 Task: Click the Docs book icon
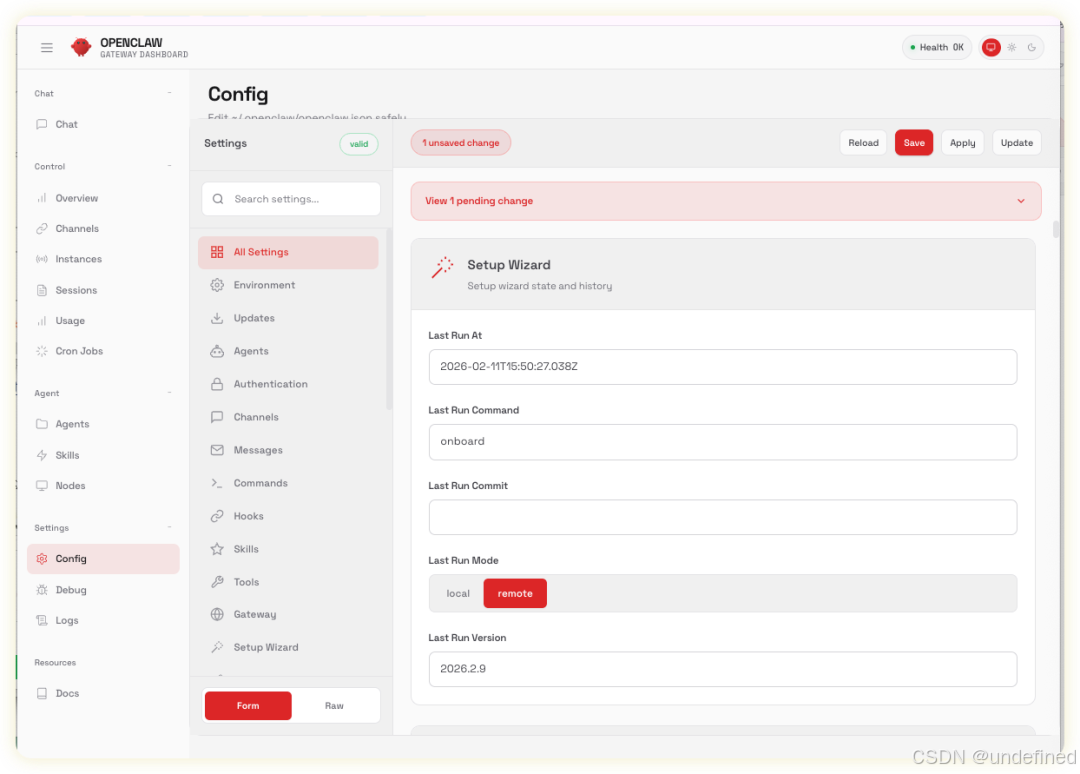click(x=42, y=693)
